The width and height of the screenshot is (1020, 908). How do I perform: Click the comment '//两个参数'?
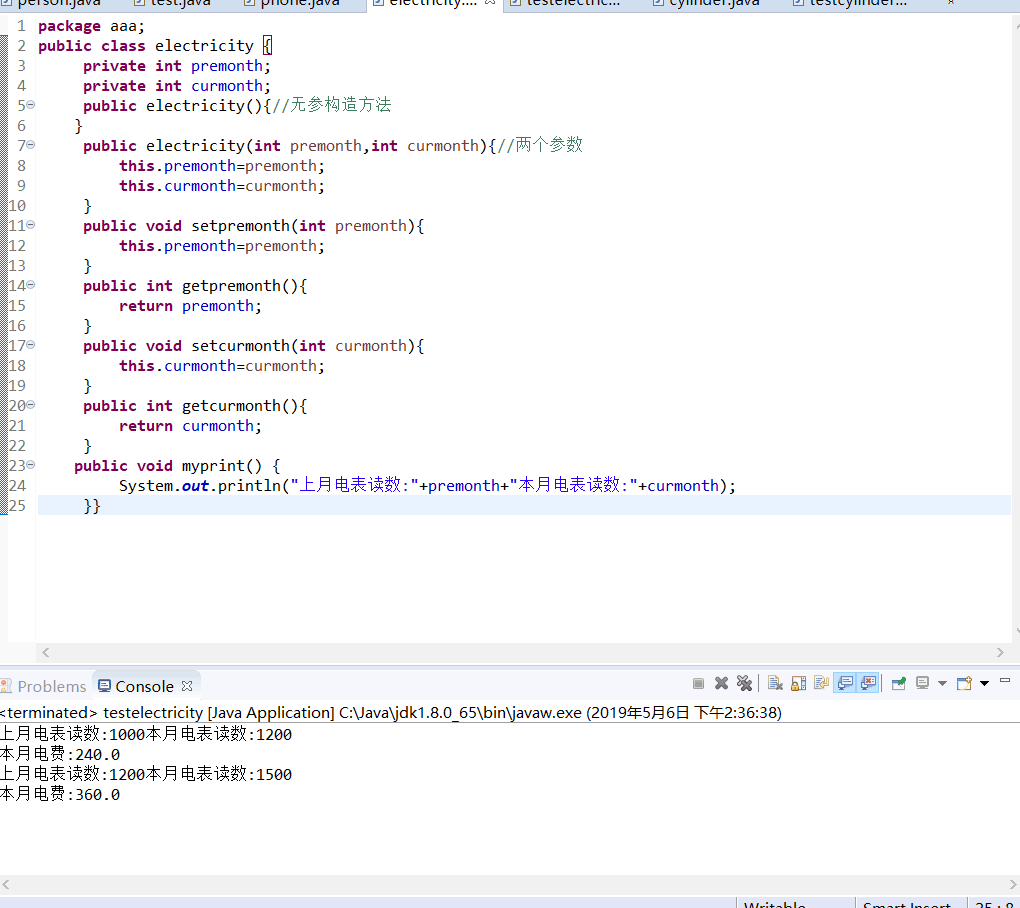coord(540,145)
